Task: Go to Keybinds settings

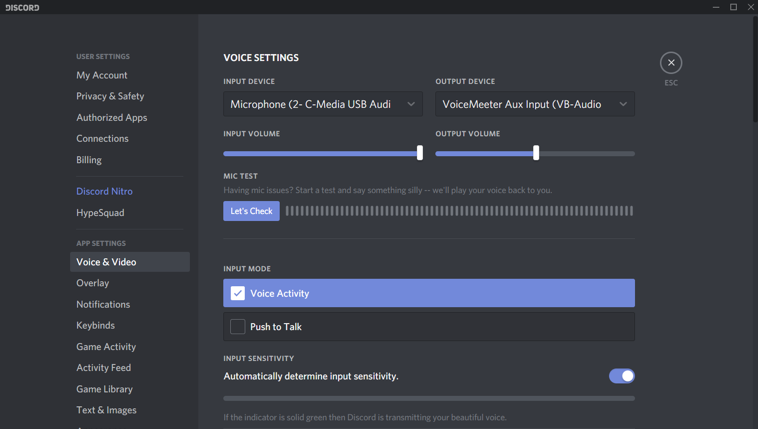Action: tap(96, 325)
